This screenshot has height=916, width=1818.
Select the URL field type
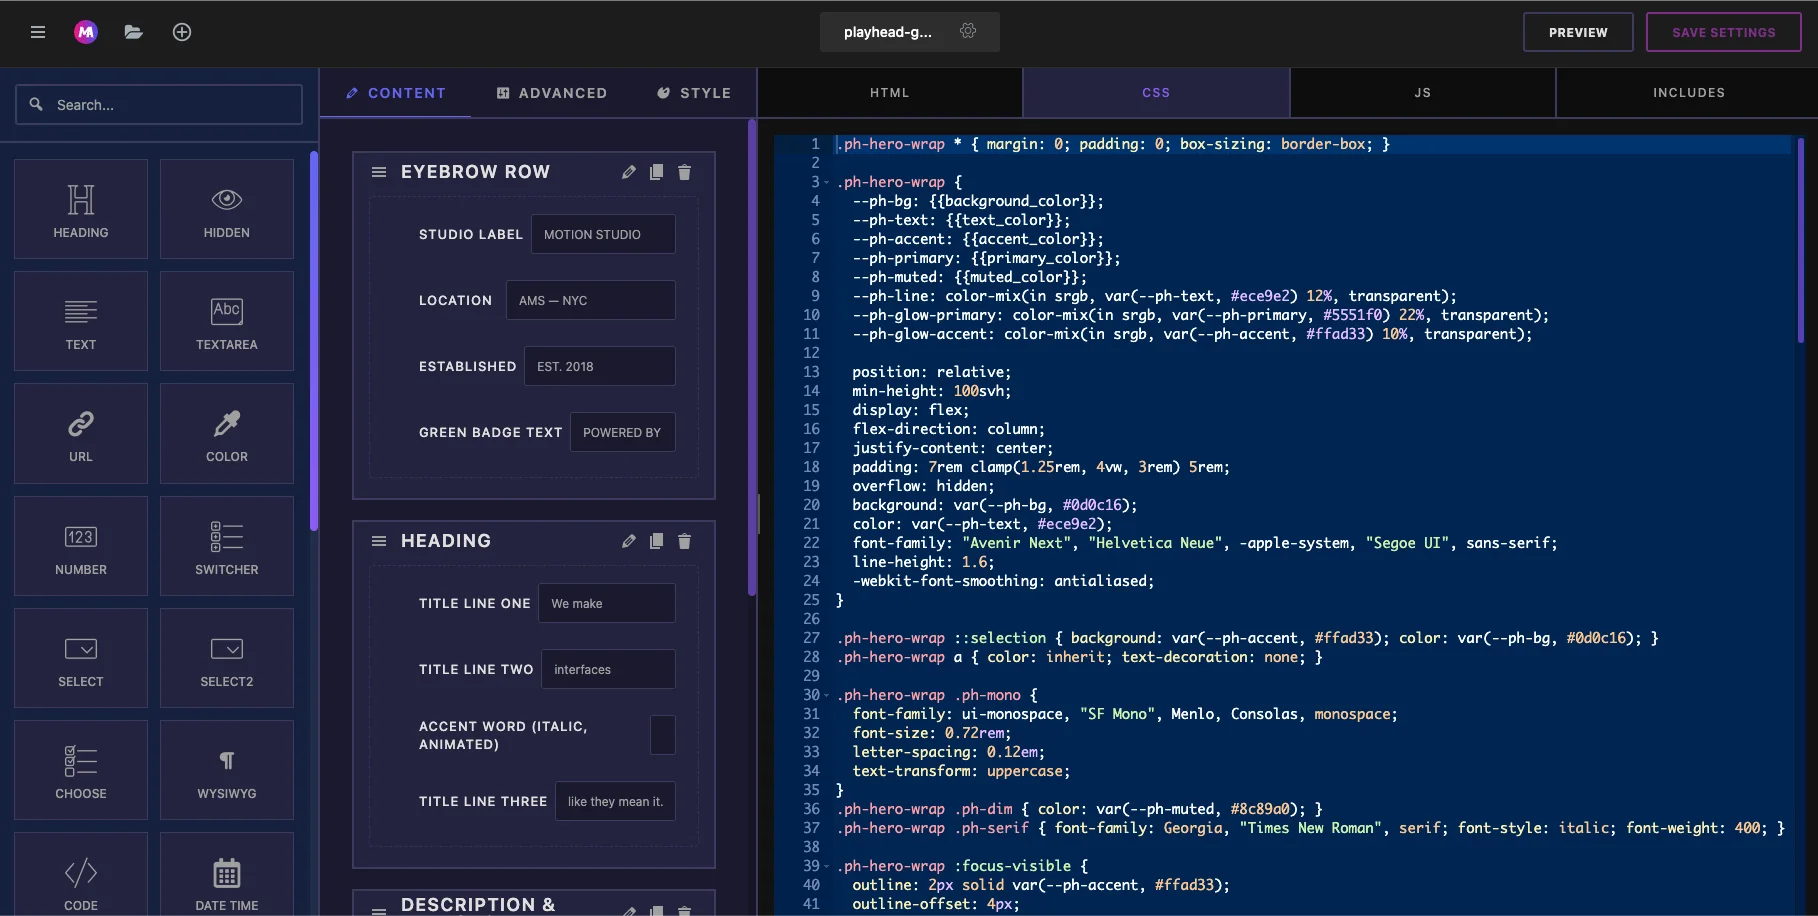pos(81,433)
